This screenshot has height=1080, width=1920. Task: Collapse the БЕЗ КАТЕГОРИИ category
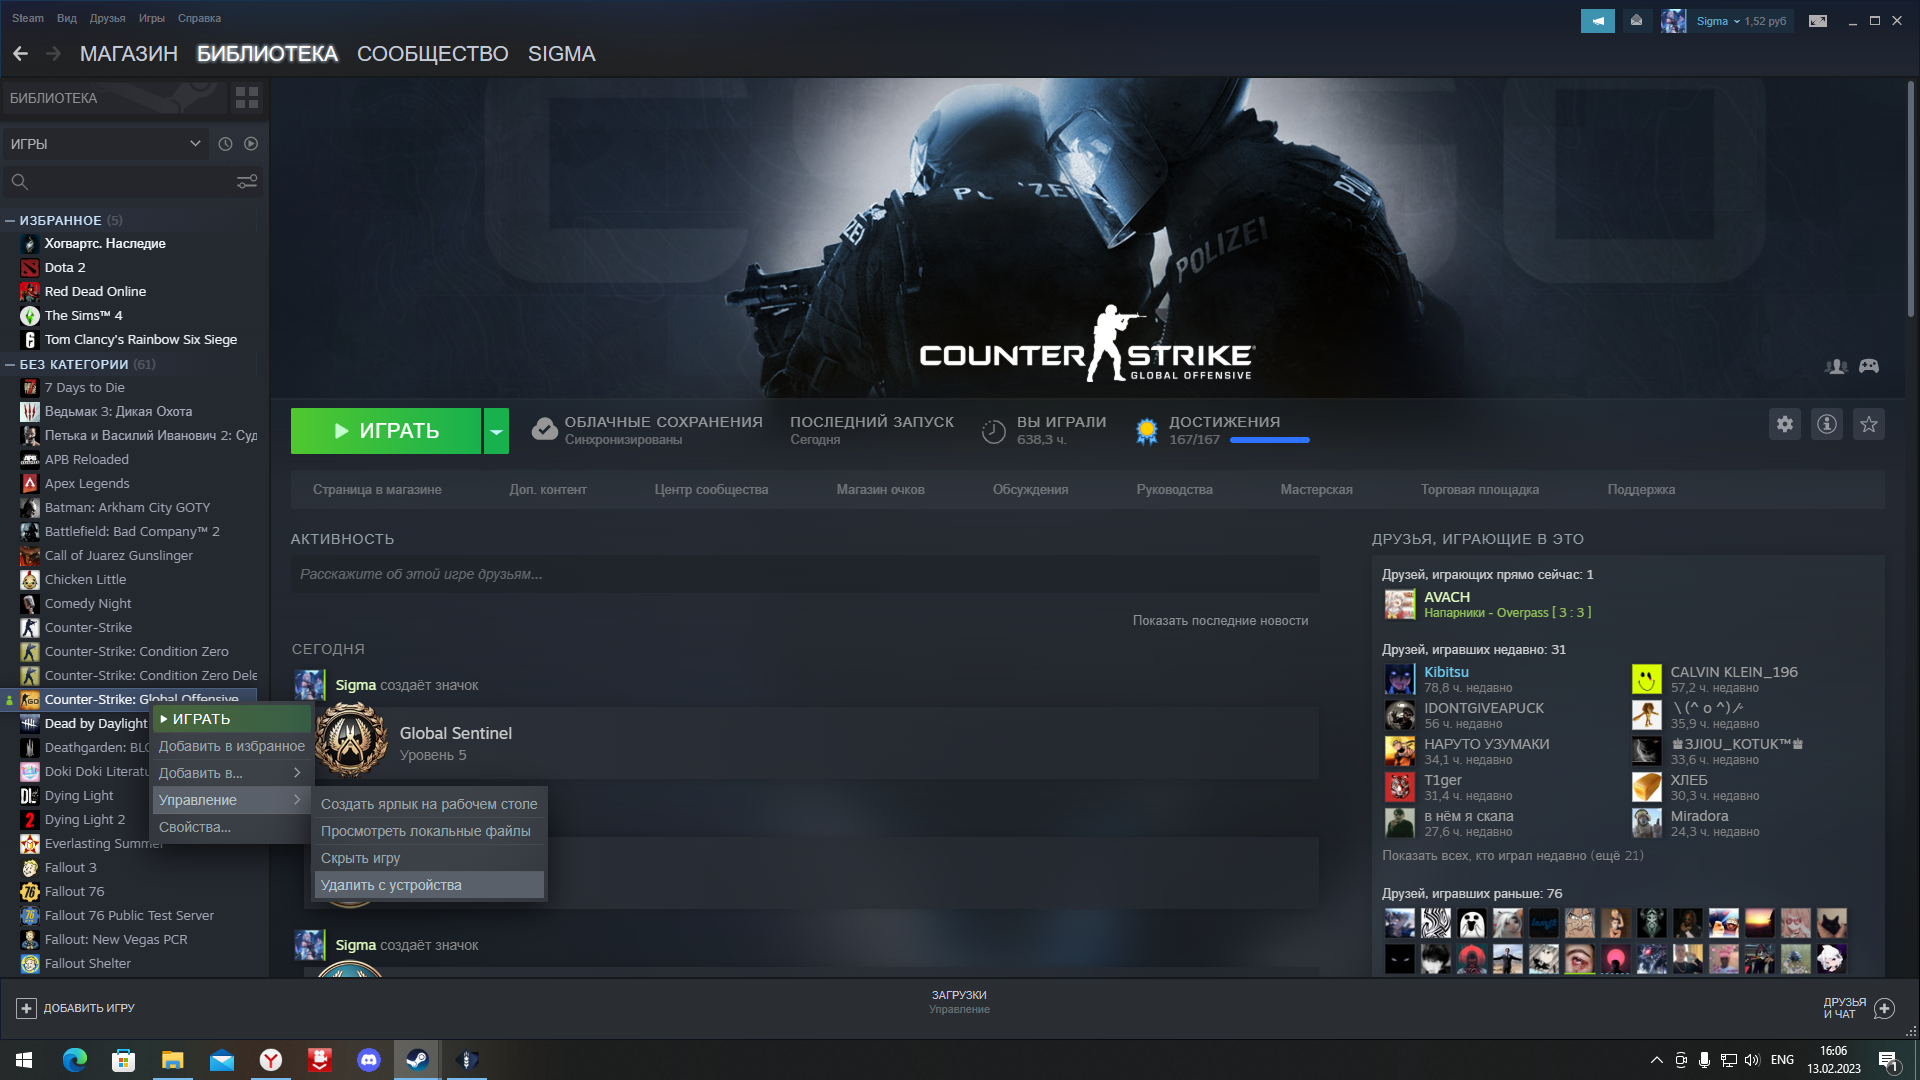tap(10, 364)
